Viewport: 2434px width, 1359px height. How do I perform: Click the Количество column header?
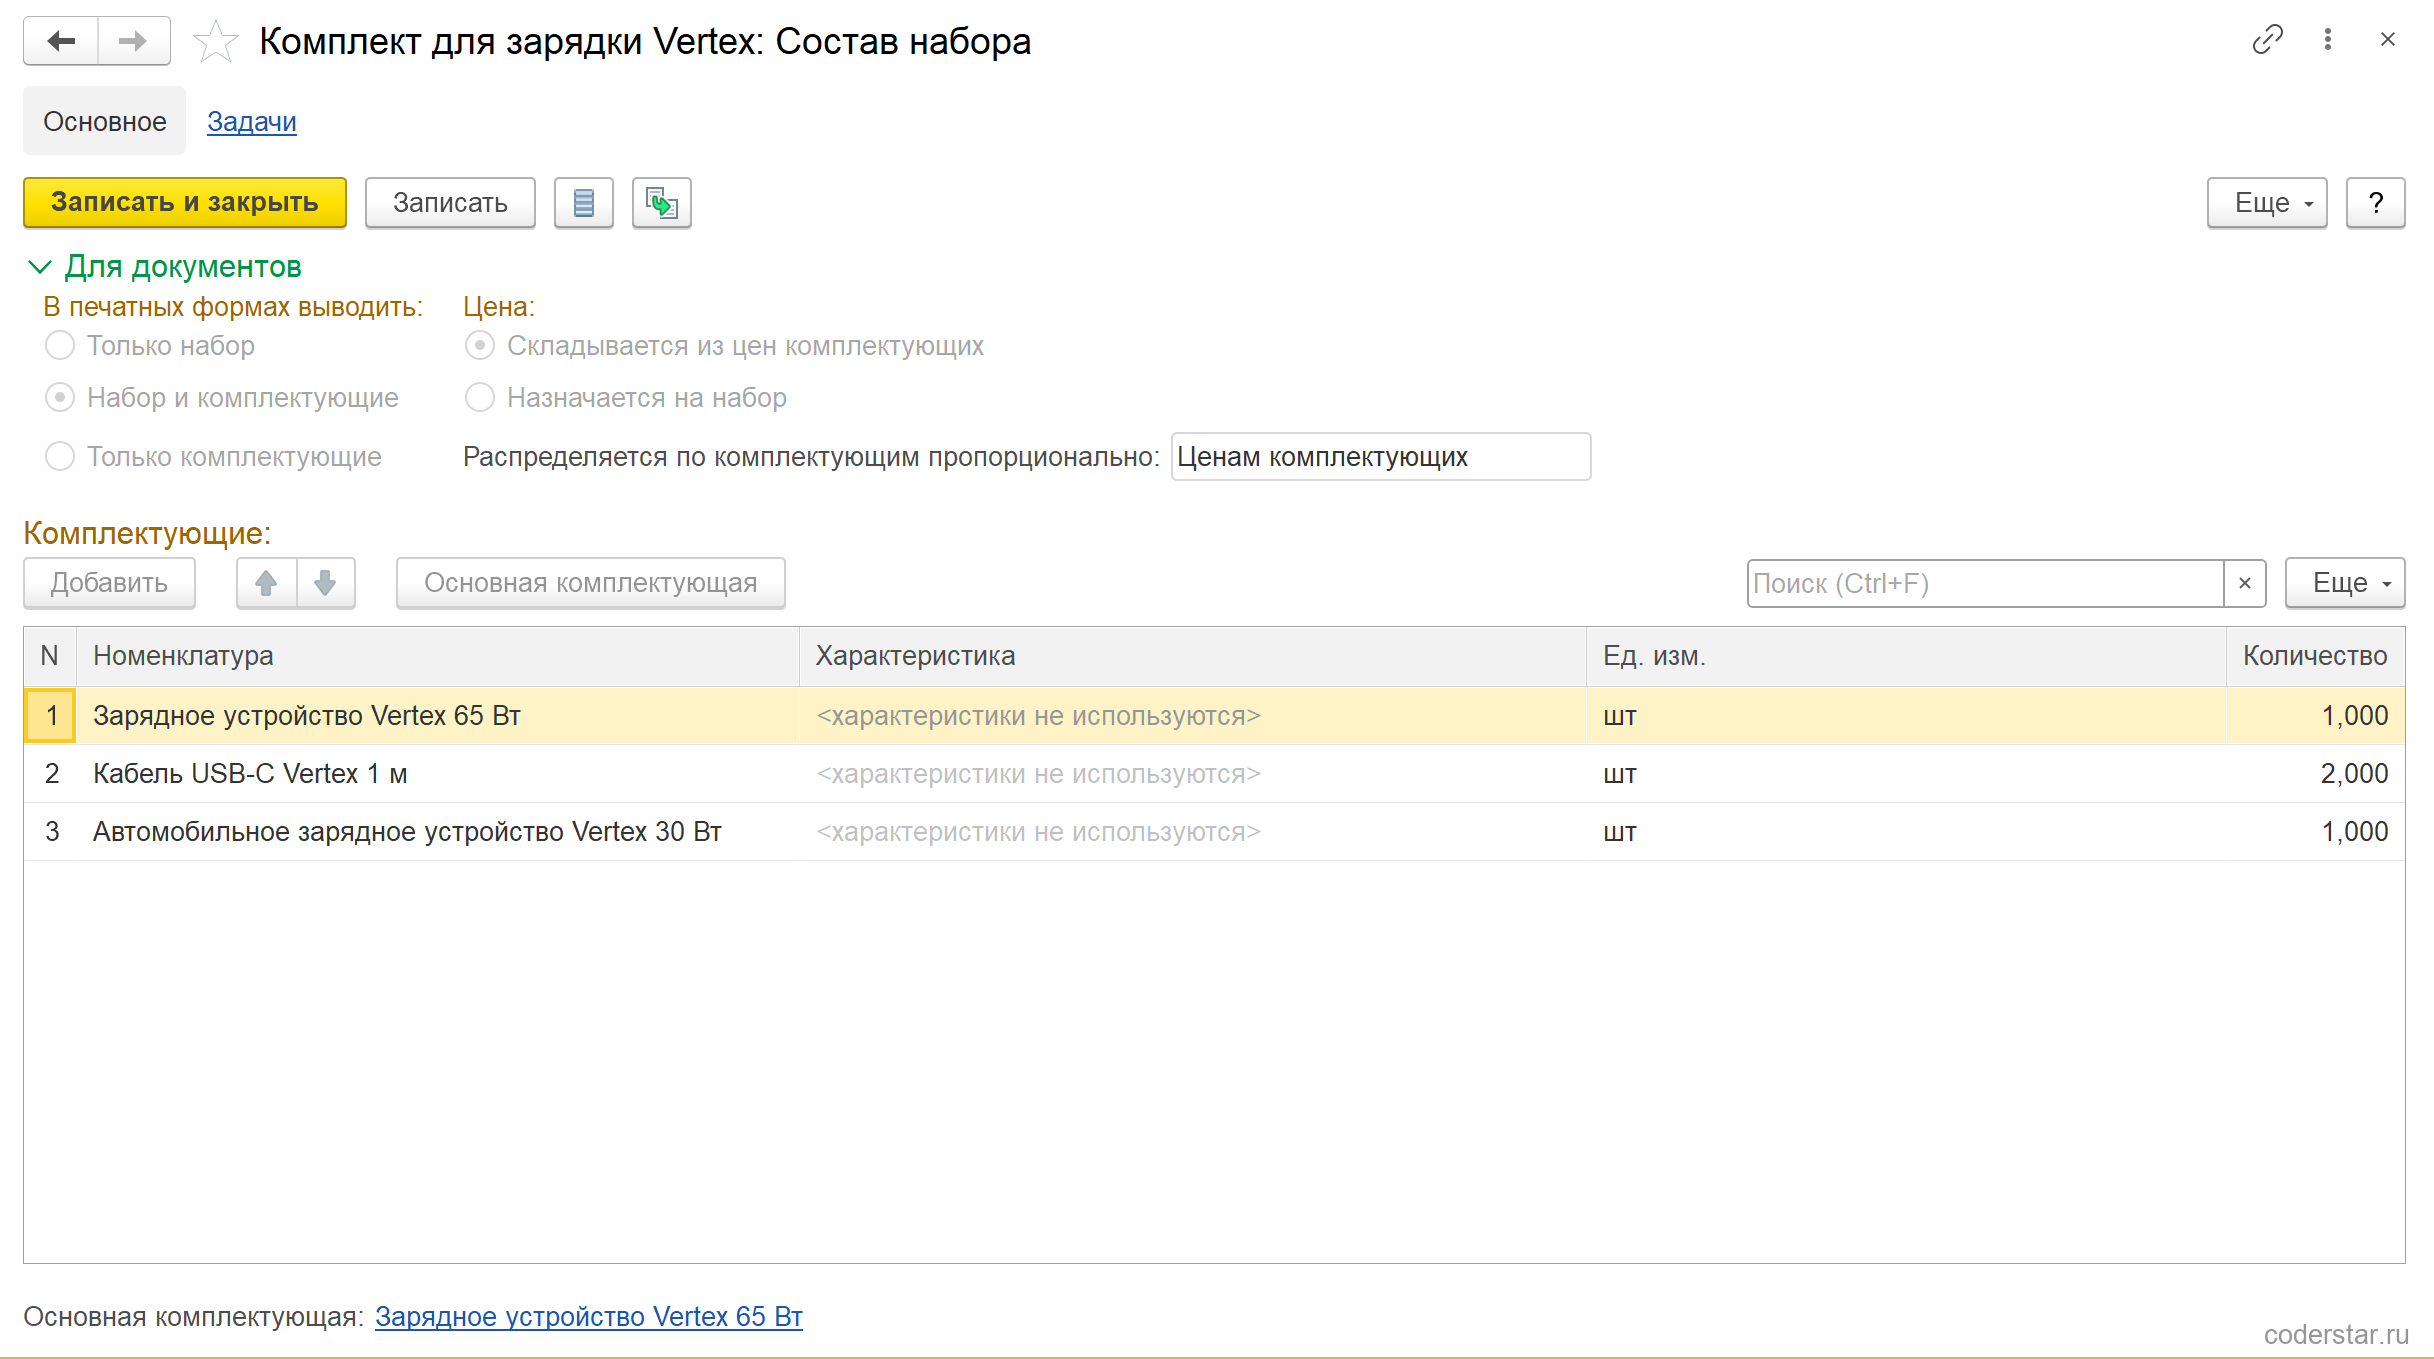point(2316,656)
